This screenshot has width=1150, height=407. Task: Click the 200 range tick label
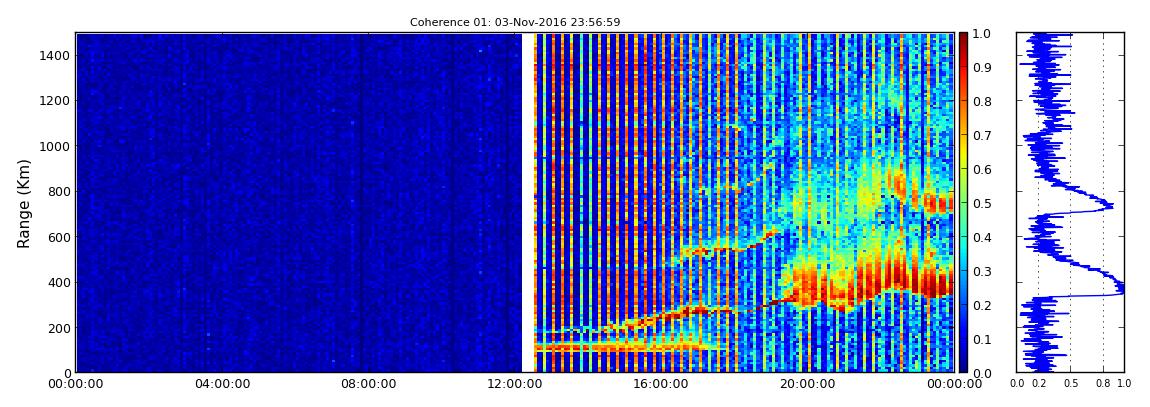(x=58, y=328)
